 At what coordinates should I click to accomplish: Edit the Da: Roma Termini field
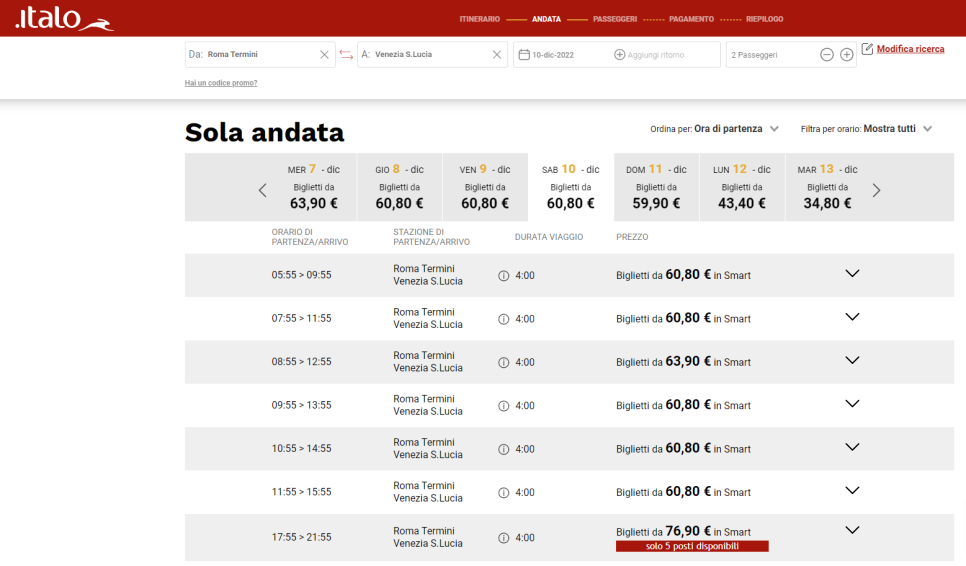tap(260, 55)
